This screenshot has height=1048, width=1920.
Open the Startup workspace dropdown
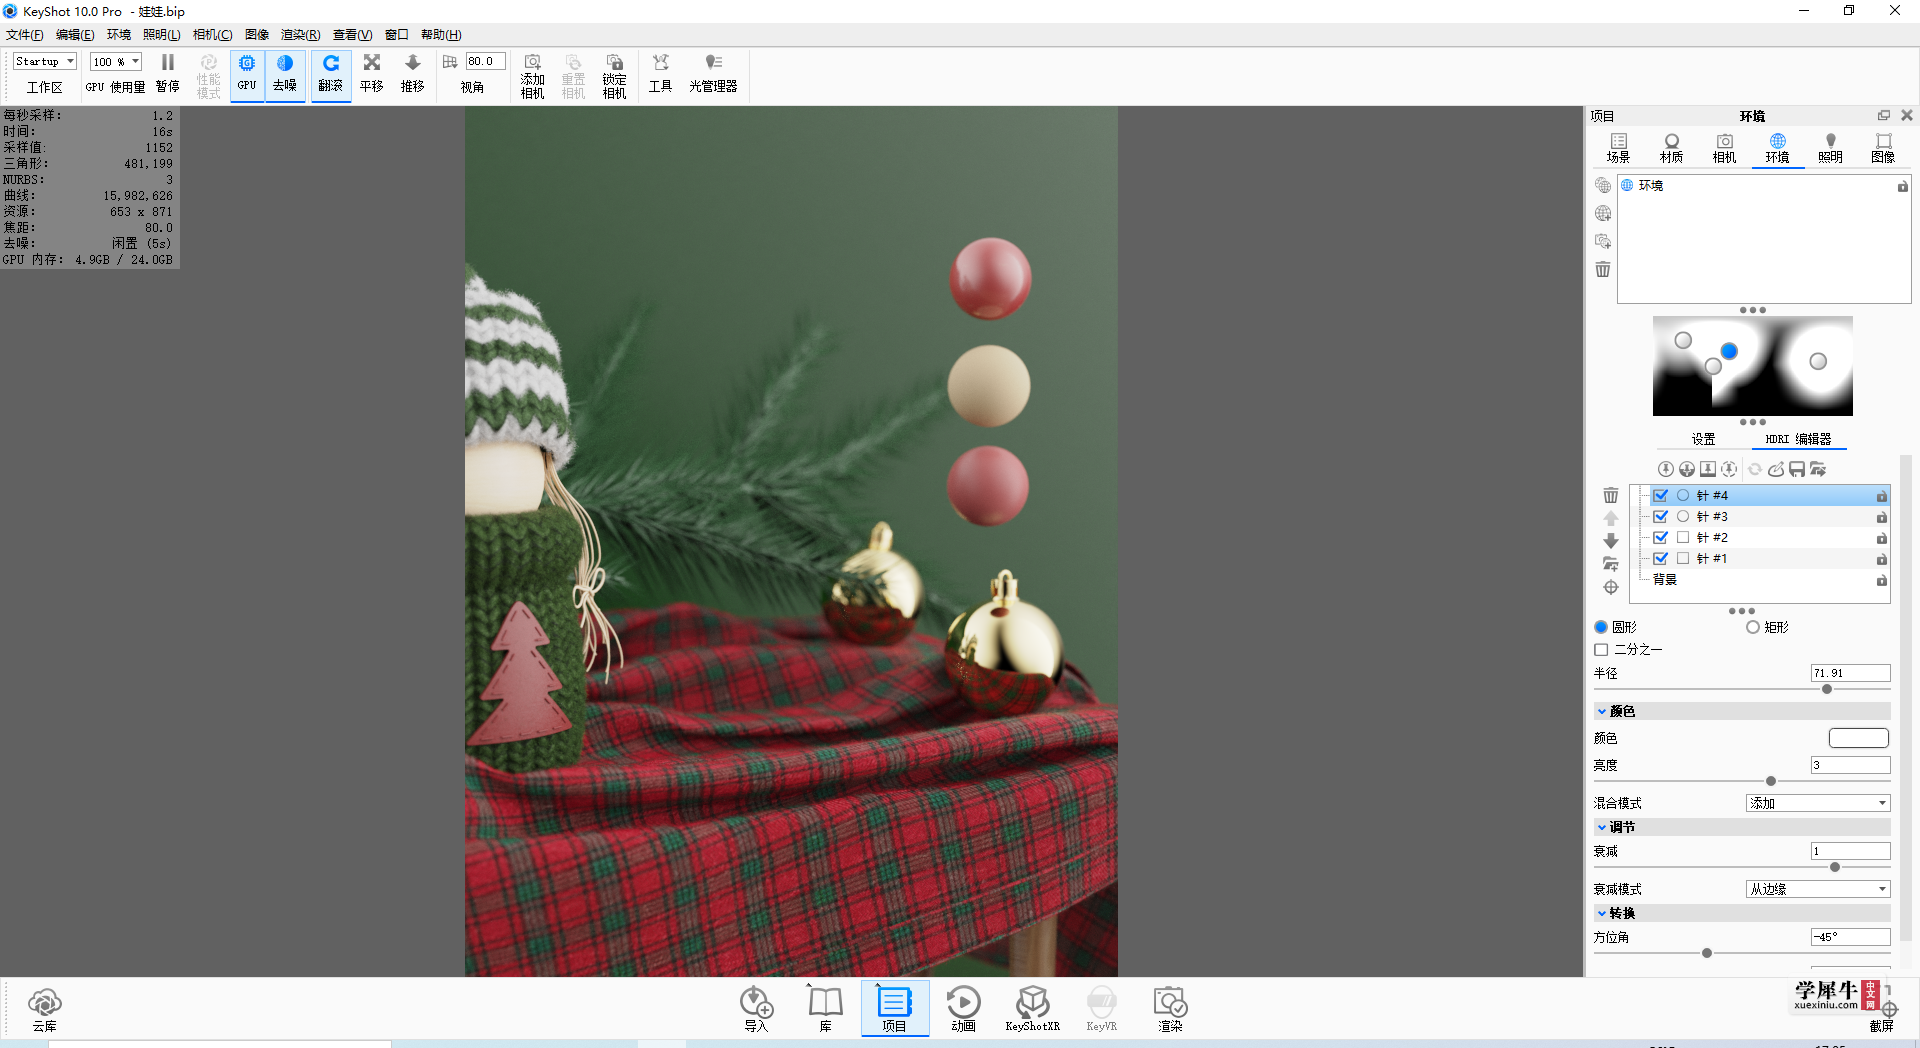click(45, 62)
